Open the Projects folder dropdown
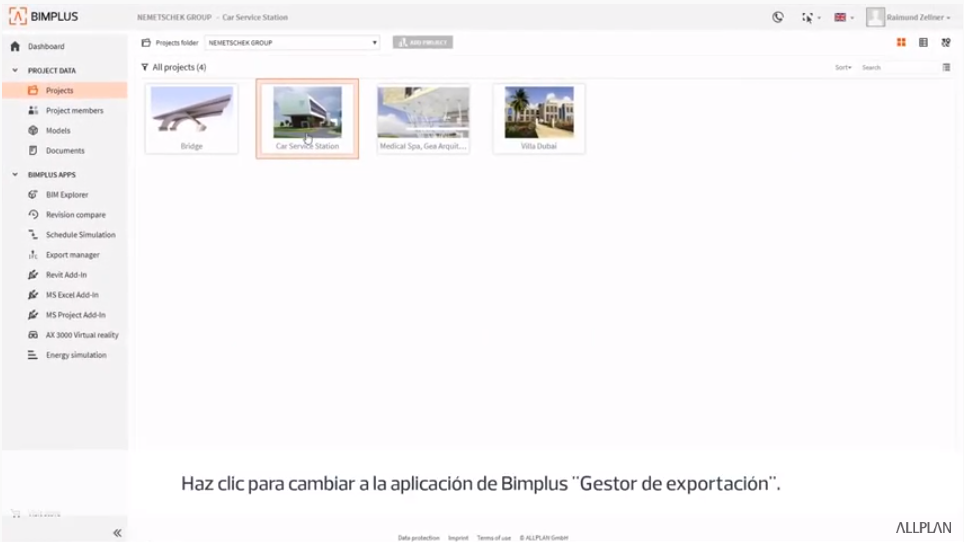The width and height of the screenshot is (964, 542). click(x=292, y=43)
